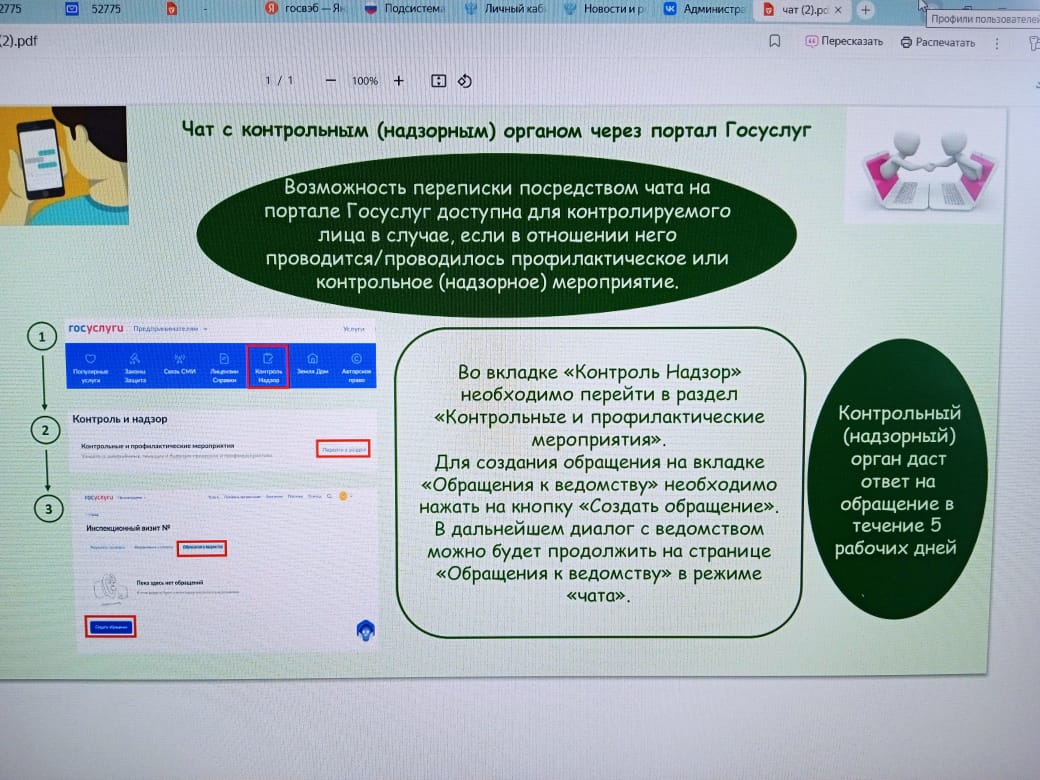Screen dimensions: 1040x780
Task: Click the 1 / 1 page indicator
Action: click(x=279, y=80)
